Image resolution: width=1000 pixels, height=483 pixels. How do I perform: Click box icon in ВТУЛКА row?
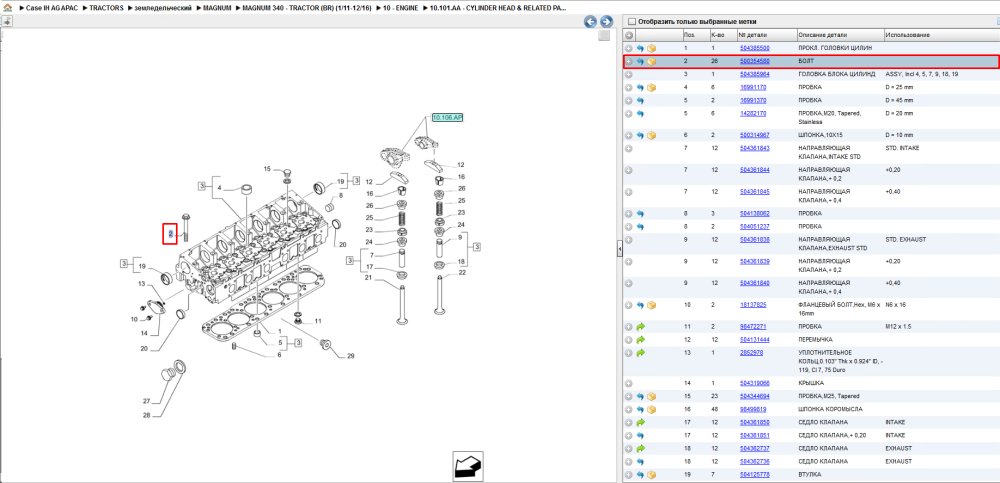pyautogui.click(x=652, y=475)
